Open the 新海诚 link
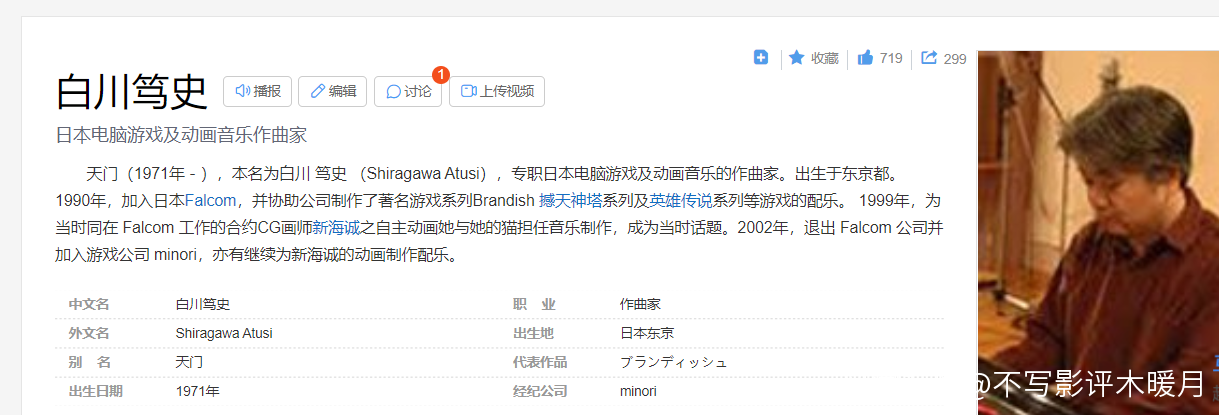The height and width of the screenshot is (415, 1219). tap(336, 227)
